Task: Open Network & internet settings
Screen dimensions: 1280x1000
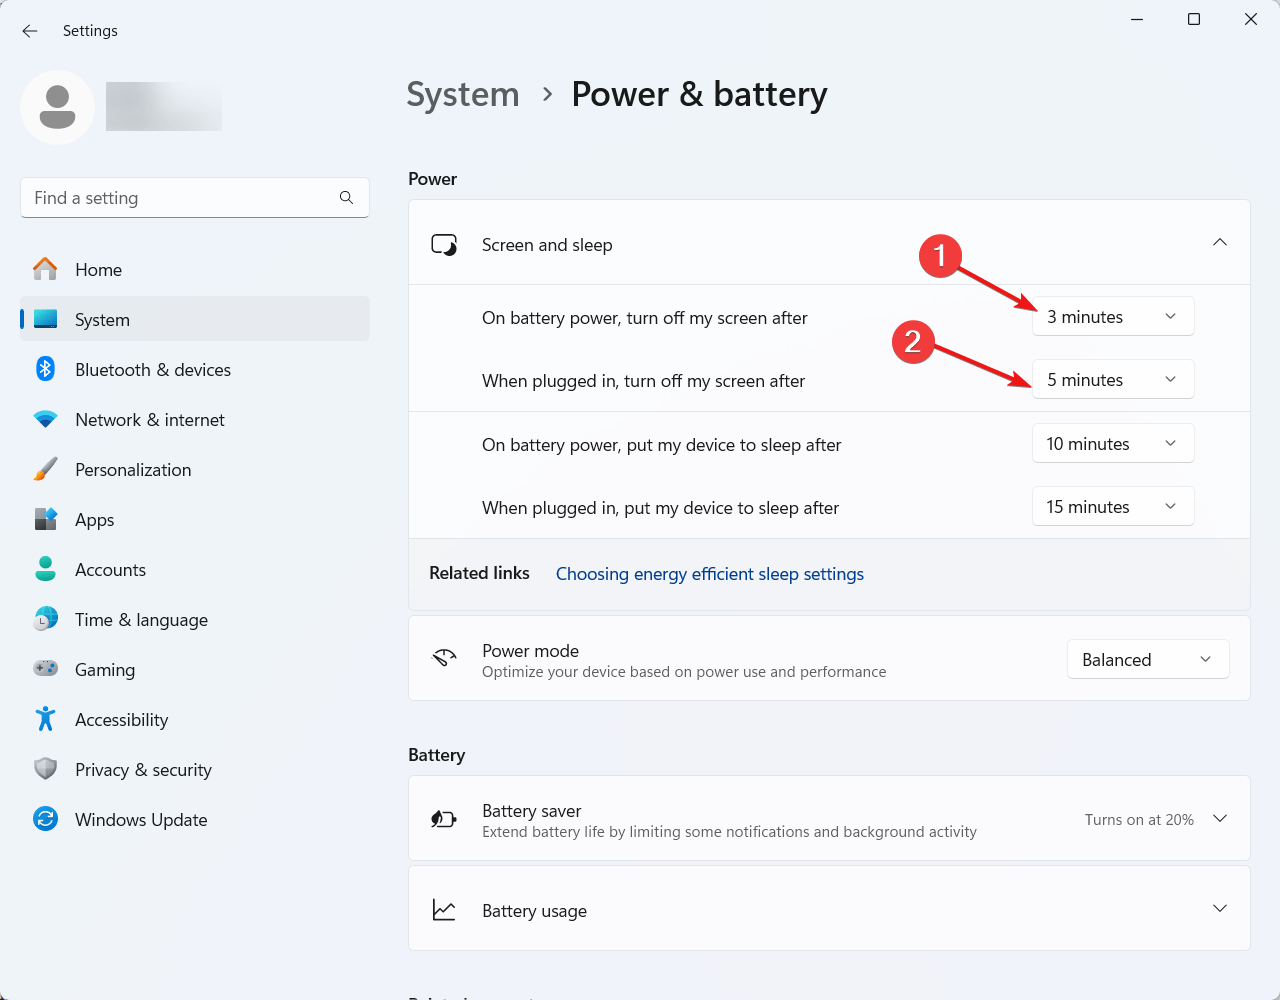Action: 195,420
